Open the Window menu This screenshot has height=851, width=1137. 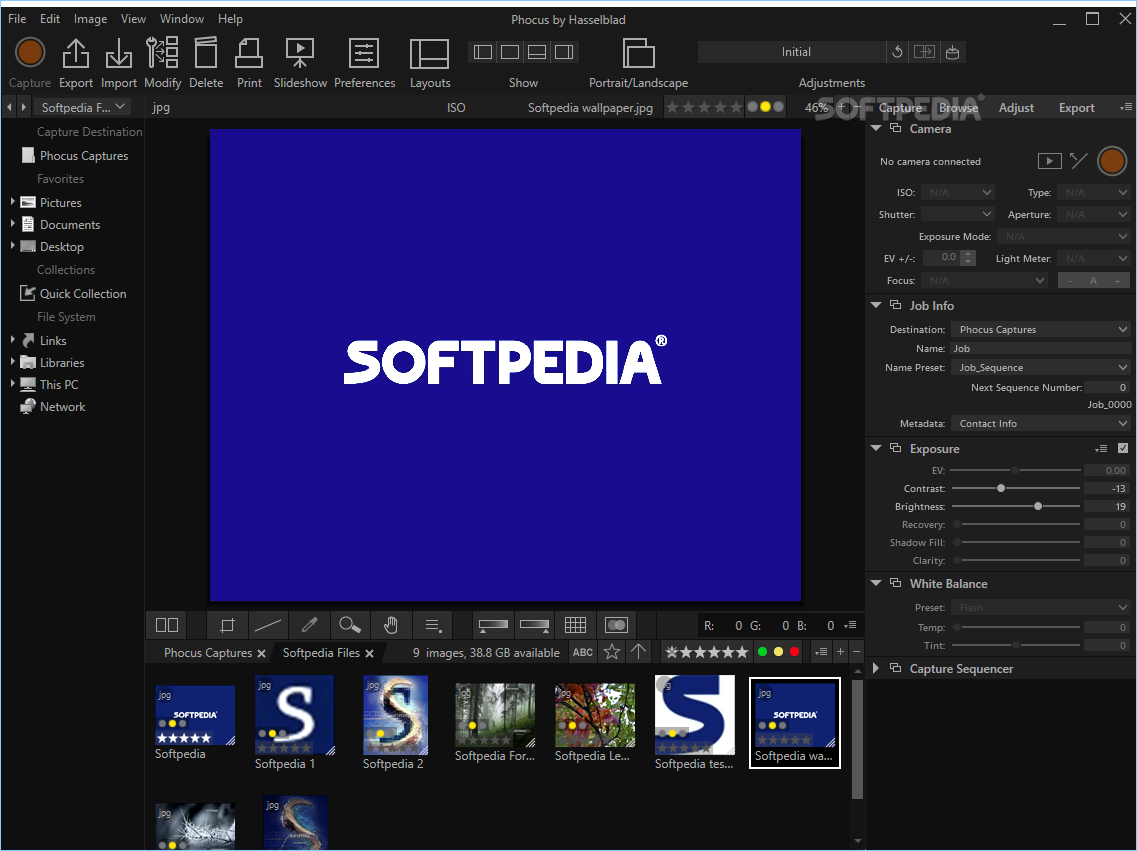pyautogui.click(x=181, y=19)
